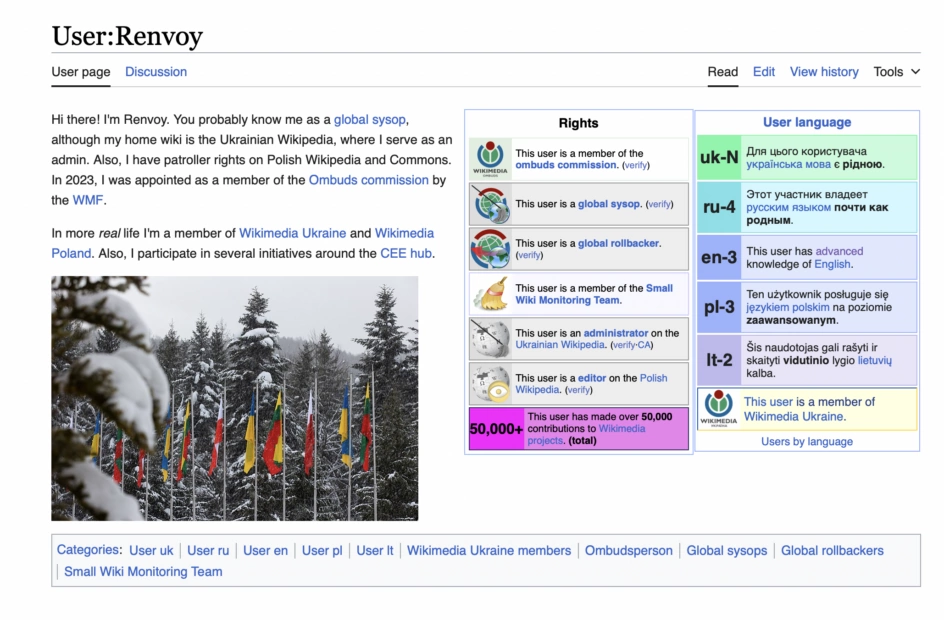Viewport: 944px width, 620px height.
Task: Open Small Wiki Monitoring Team category link
Action: [x=143, y=571]
